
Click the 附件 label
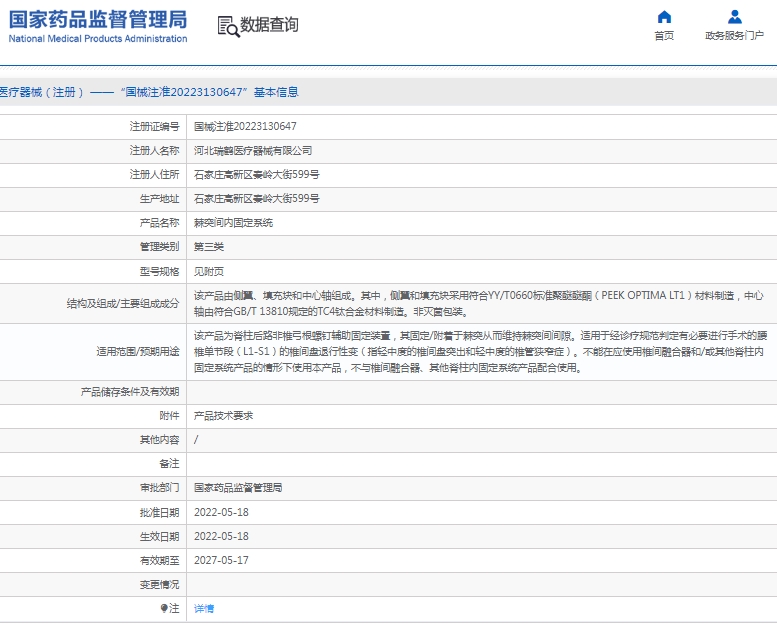(x=169, y=416)
